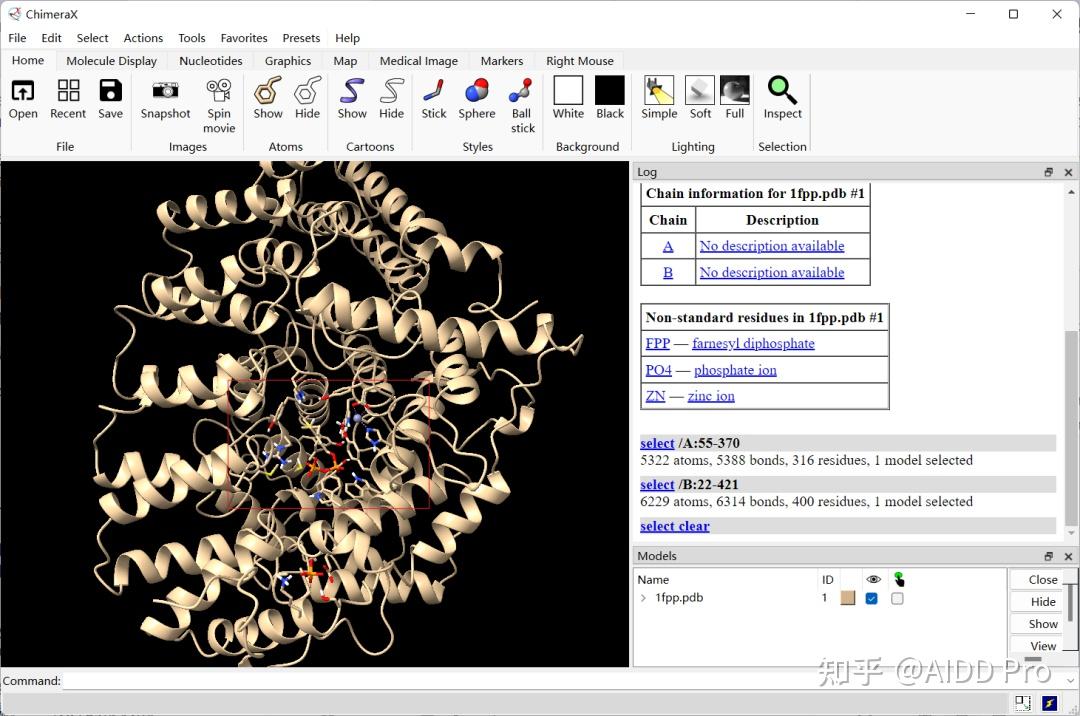Open the Tools menu
This screenshot has height=716, width=1080.
pos(191,38)
